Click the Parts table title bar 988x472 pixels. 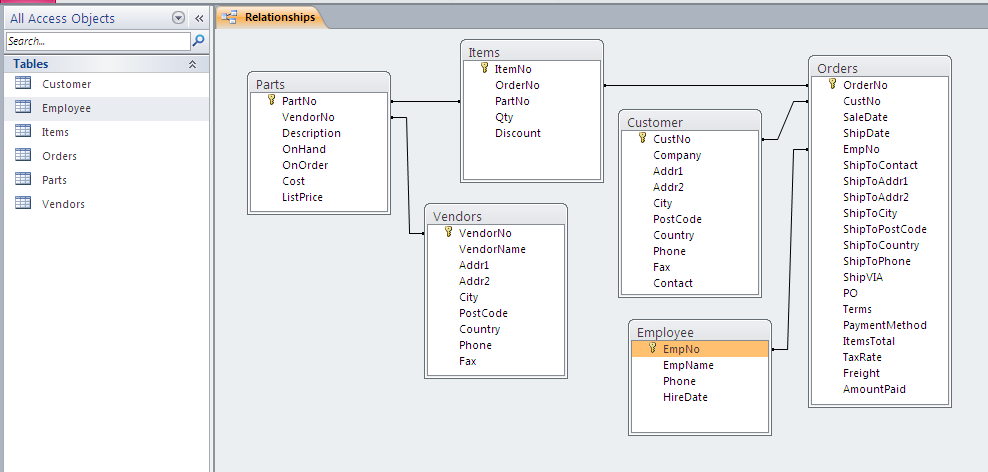coord(319,84)
